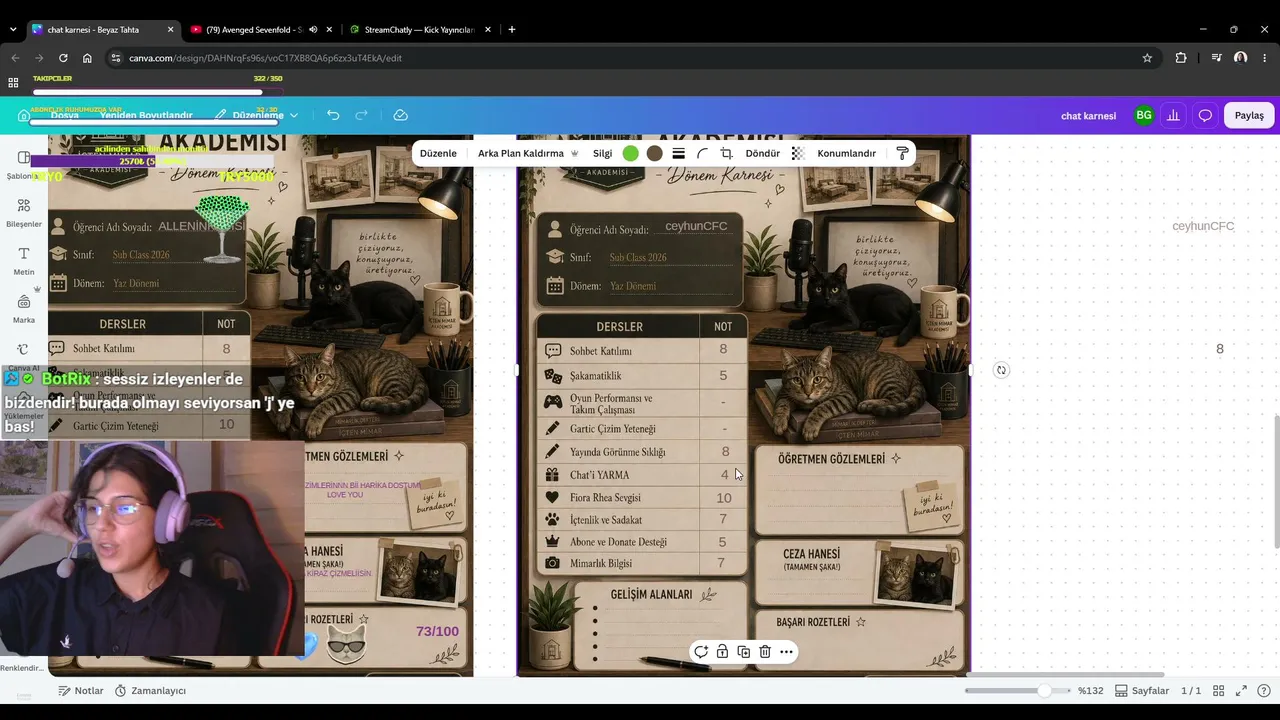Open the transparency checkerboard icon
The width and height of the screenshot is (1280, 720).
[798, 153]
